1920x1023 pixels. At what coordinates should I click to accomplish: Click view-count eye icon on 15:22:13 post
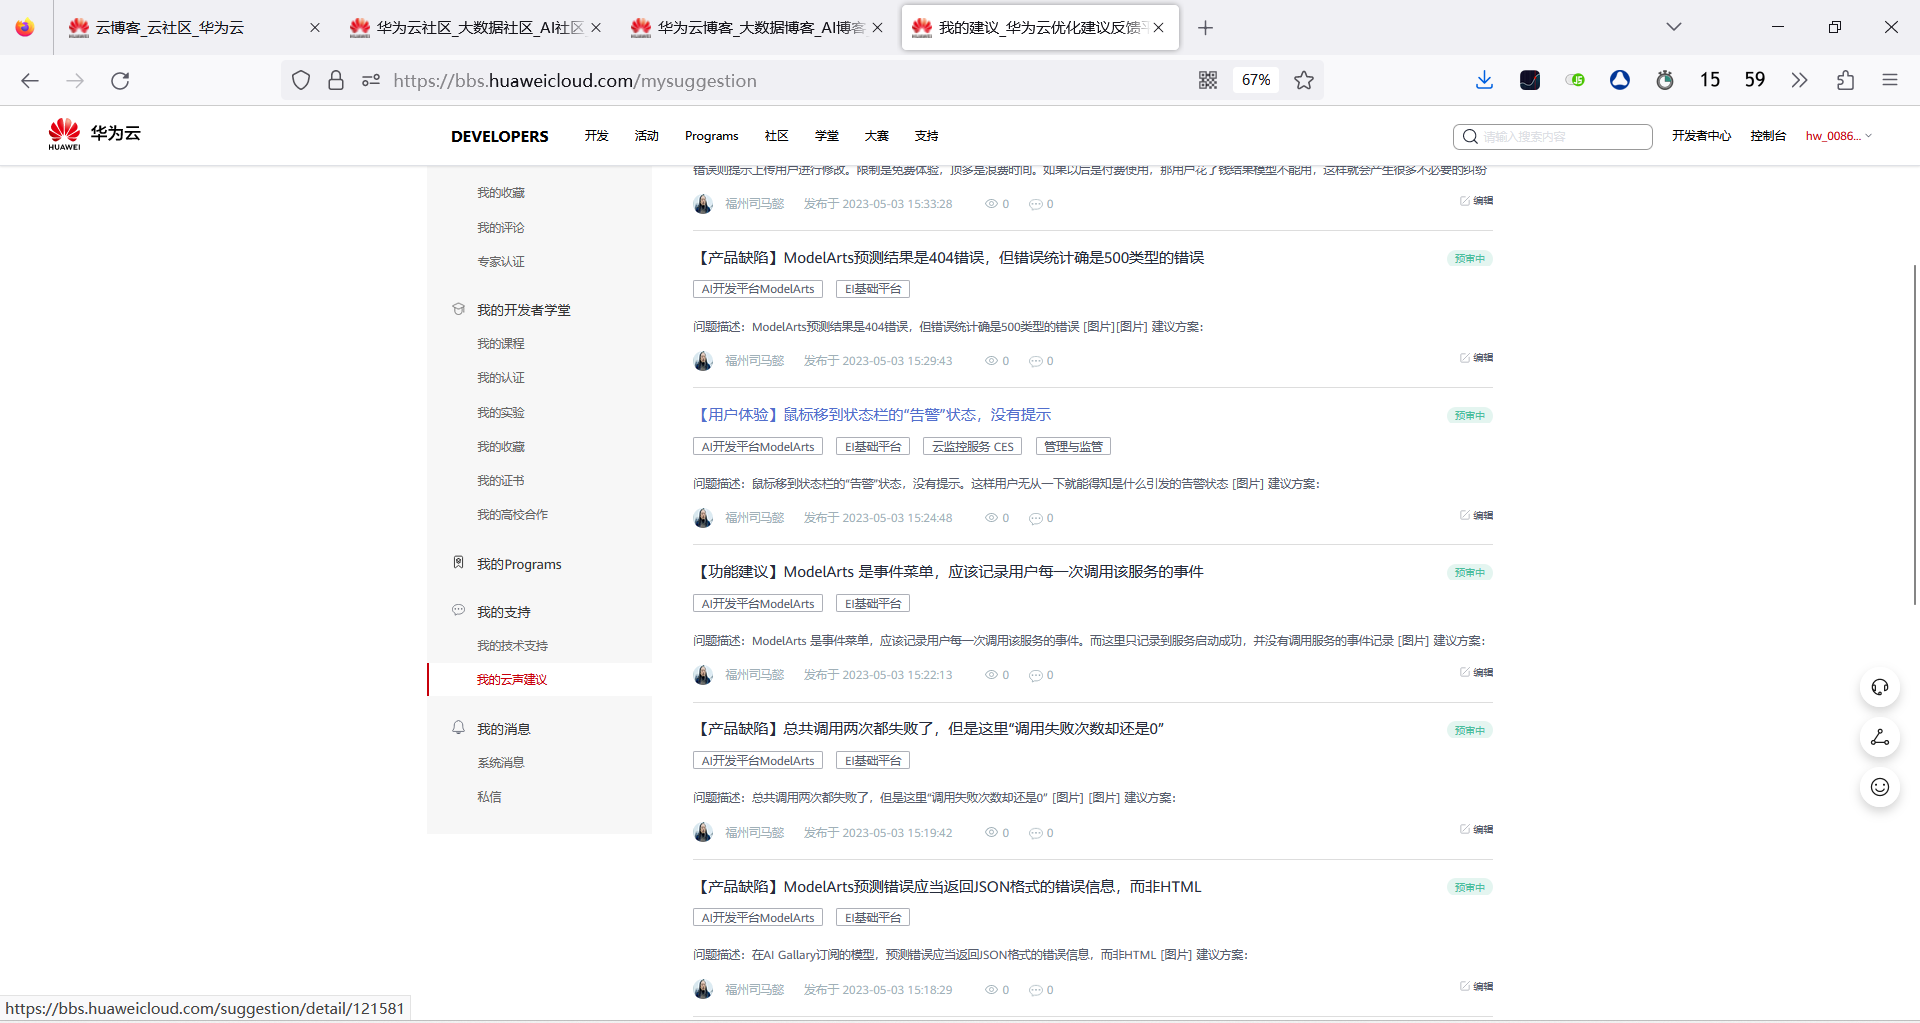pos(991,675)
